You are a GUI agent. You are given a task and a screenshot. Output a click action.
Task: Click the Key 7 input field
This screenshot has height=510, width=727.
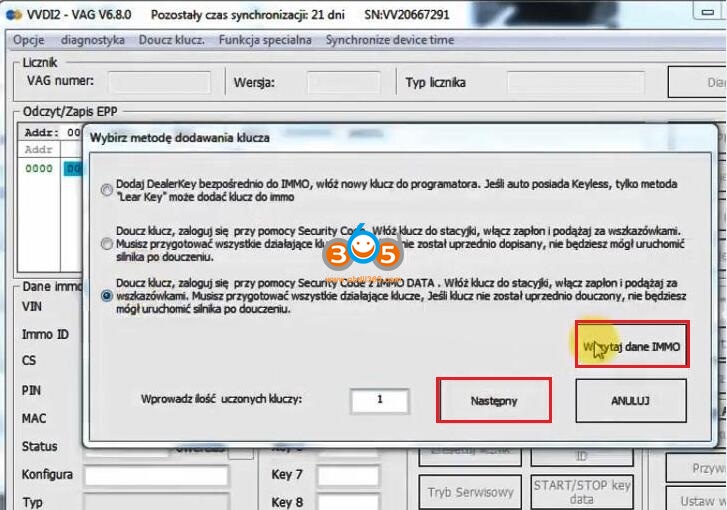pyautogui.click(x=348, y=476)
